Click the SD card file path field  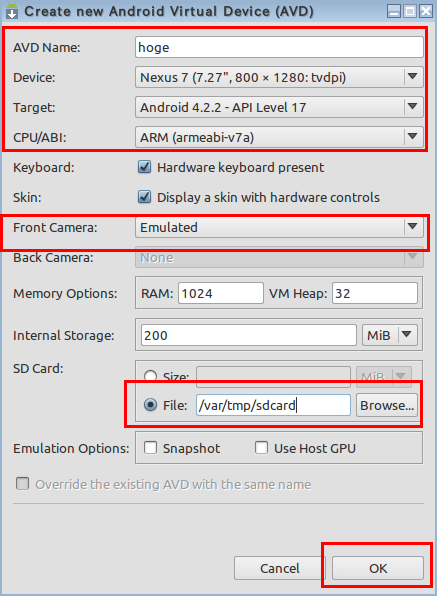coord(273,405)
